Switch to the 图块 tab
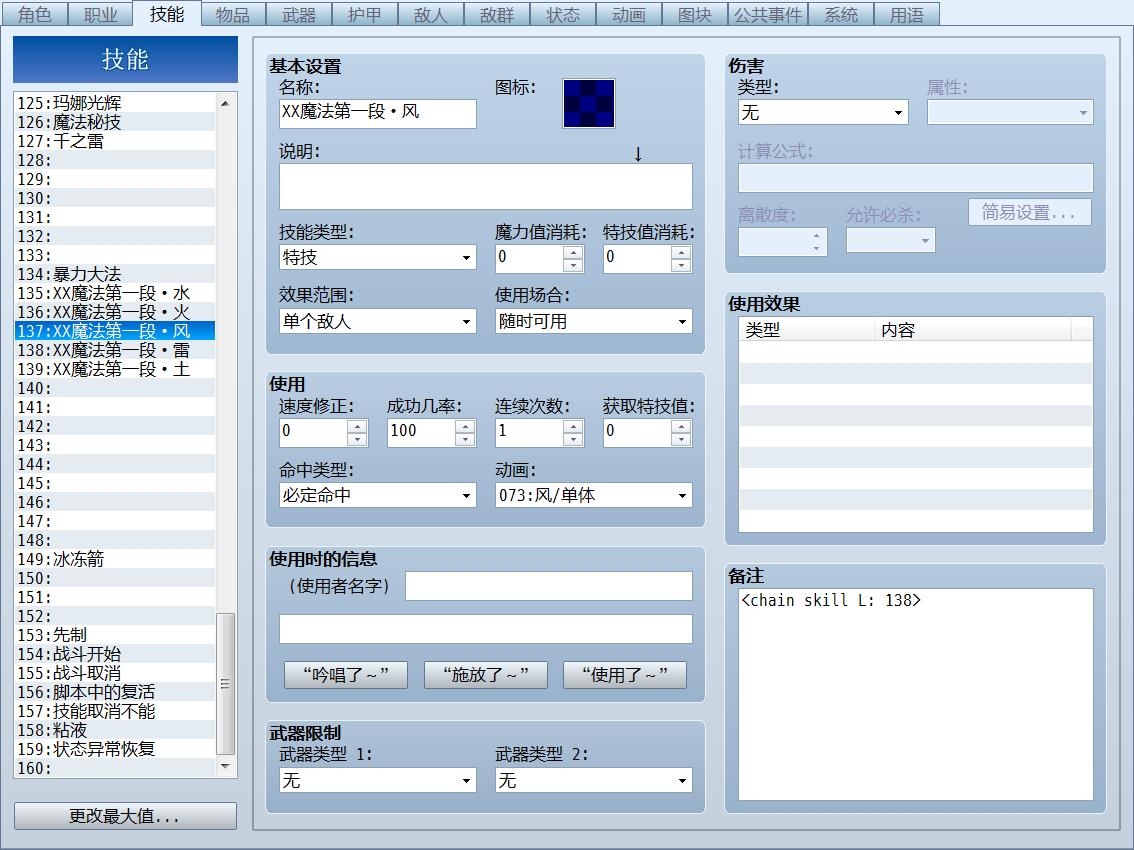The width and height of the screenshot is (1134, 850). click(695, 14)
